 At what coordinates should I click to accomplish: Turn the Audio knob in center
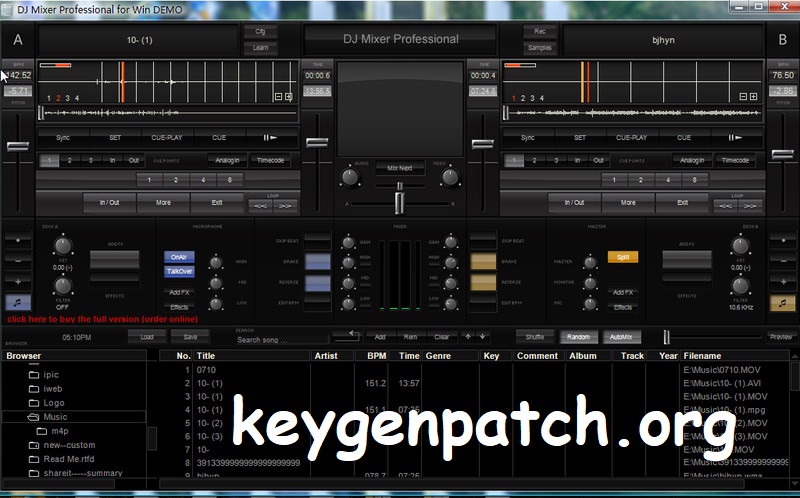[349, 177]
